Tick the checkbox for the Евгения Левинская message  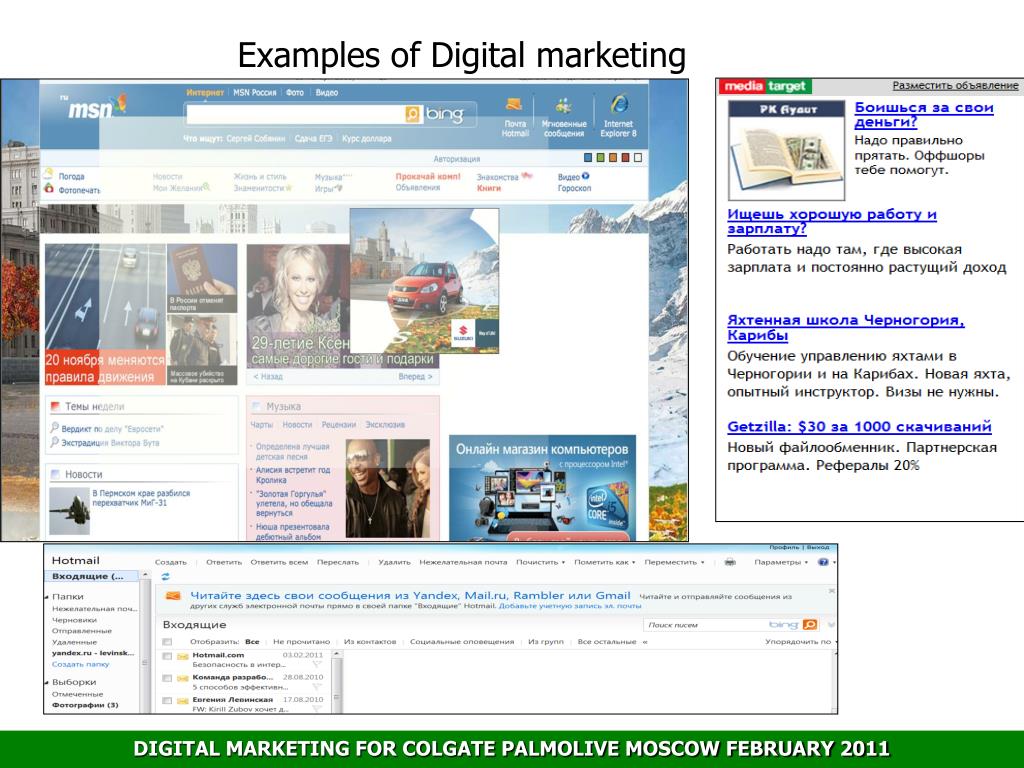click(x=167, y=701)
